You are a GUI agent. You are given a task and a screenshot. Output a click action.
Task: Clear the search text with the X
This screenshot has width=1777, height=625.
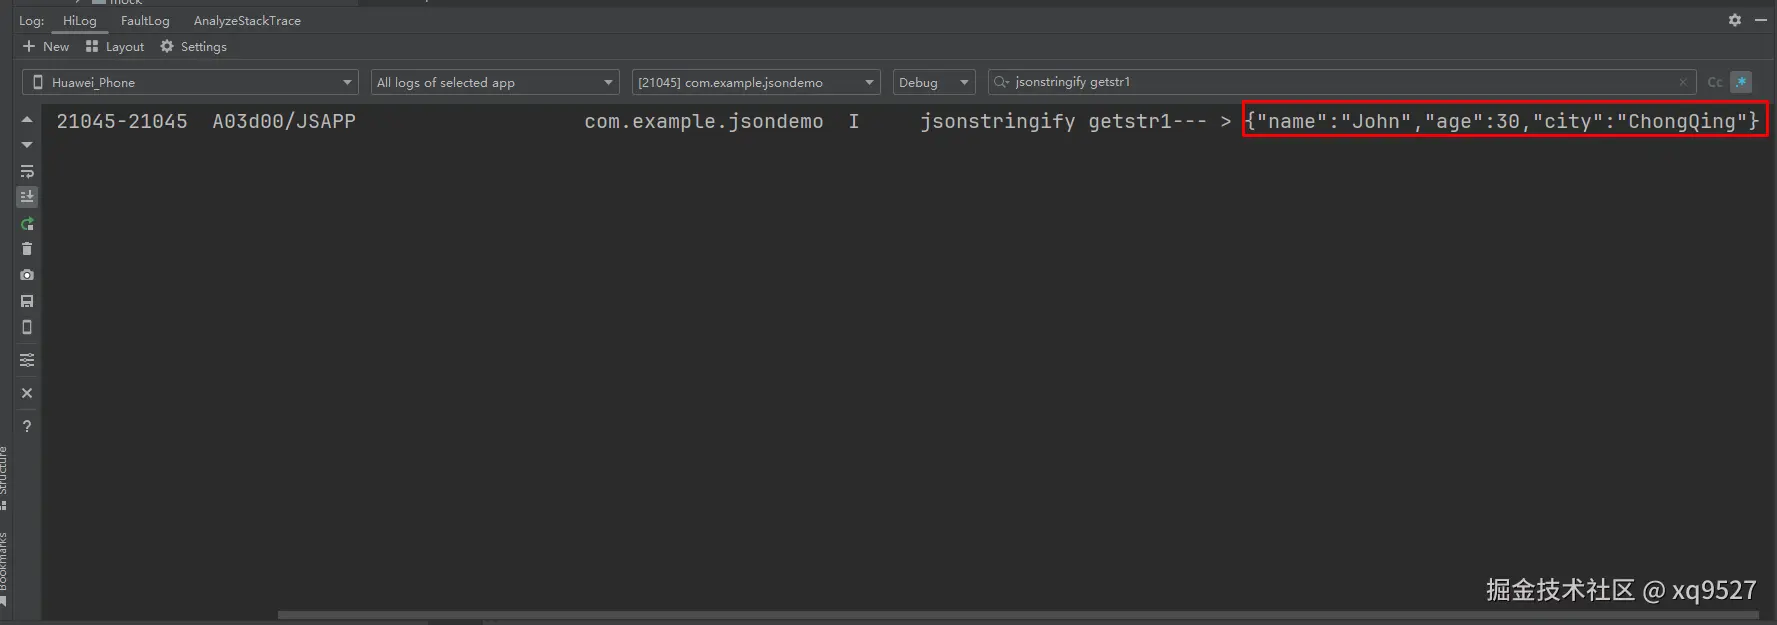click(x=1683, y=82)
